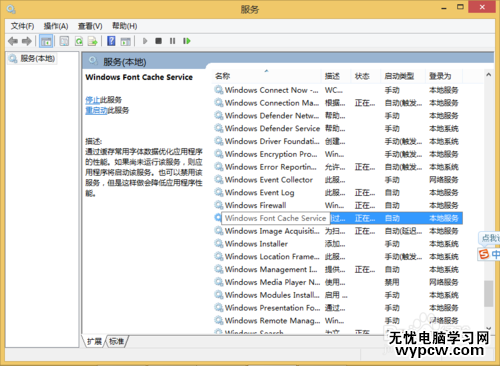Screen dimensions: 500x366
Task: Switch to the 标准 tab
Action: 116,341
